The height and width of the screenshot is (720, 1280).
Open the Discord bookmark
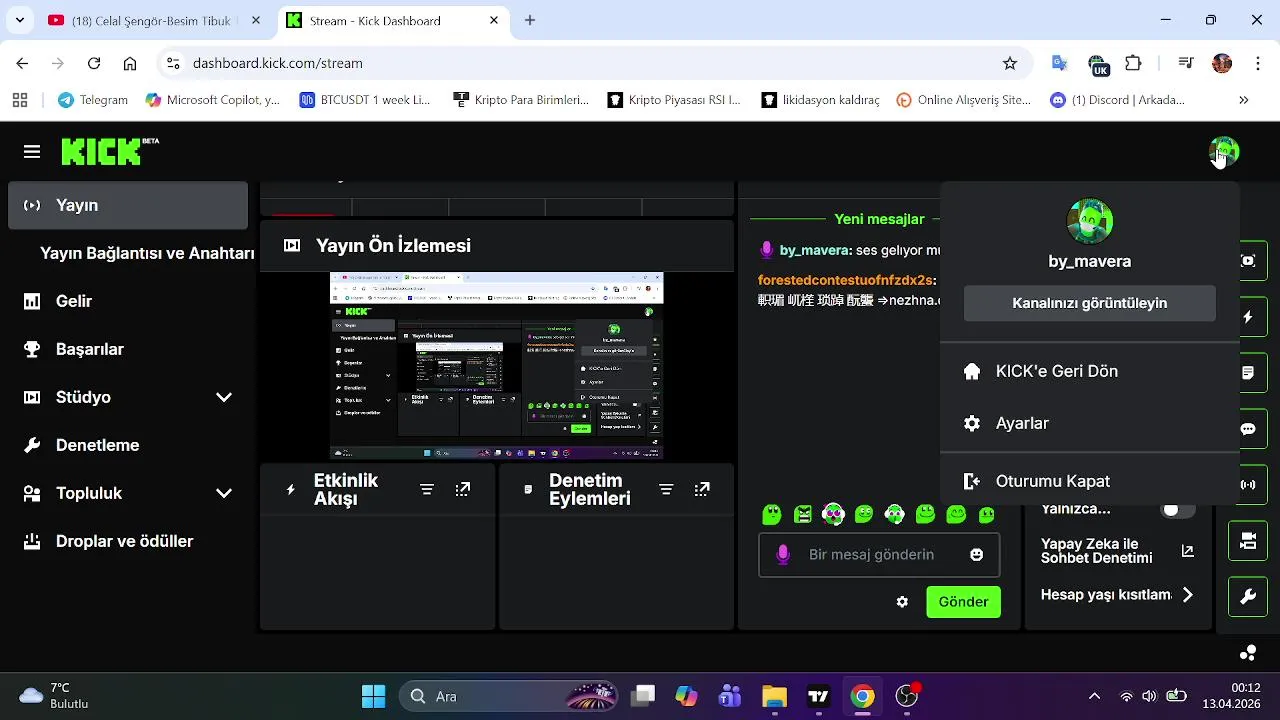(1117, 100)
